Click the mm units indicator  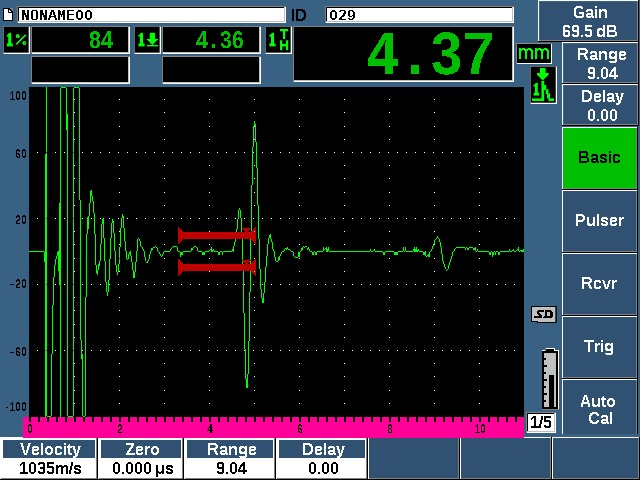point(534,53)
